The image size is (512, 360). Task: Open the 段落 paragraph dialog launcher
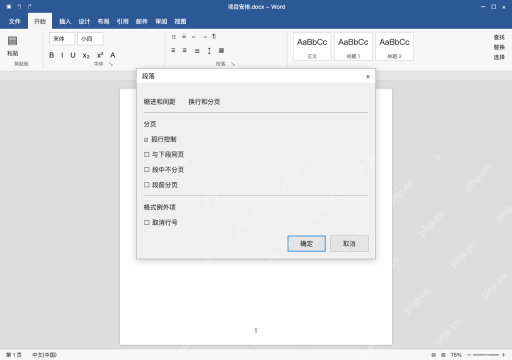(x=233, y=64)
